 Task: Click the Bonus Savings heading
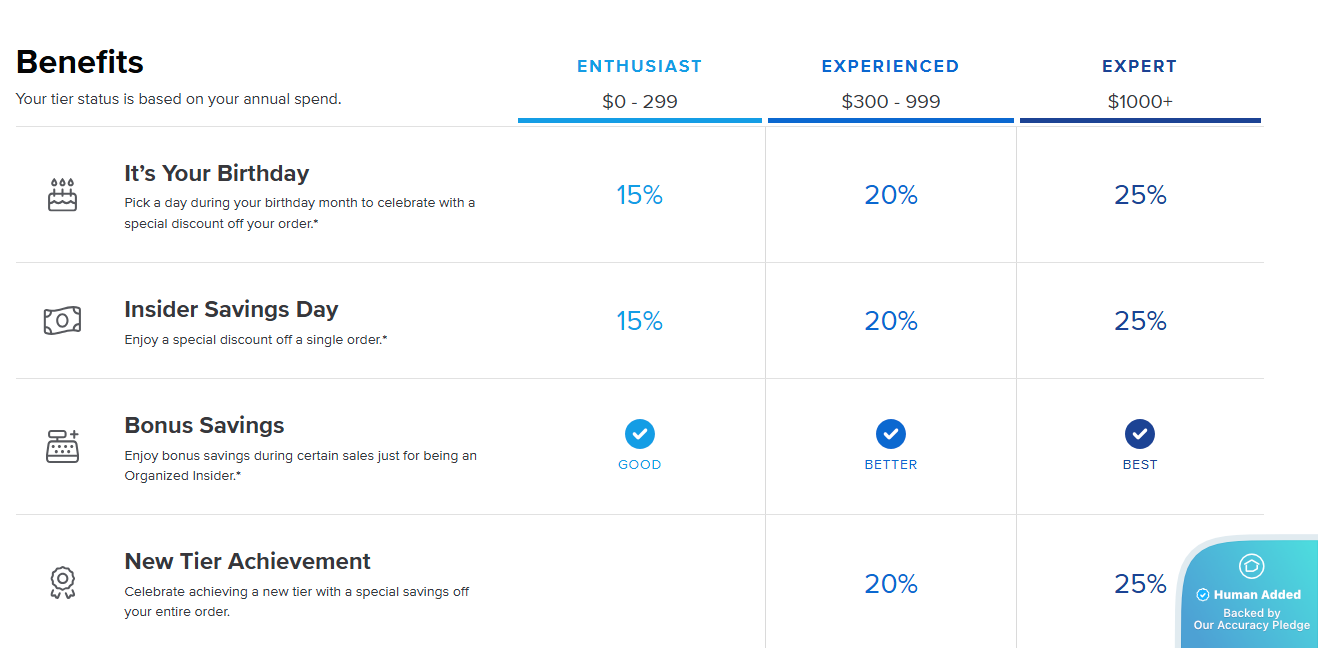[204, 425]
